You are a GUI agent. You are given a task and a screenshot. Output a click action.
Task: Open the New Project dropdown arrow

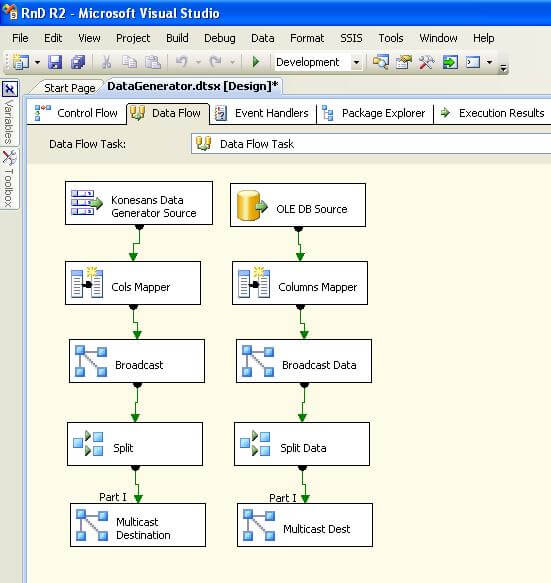coord(37,62)
